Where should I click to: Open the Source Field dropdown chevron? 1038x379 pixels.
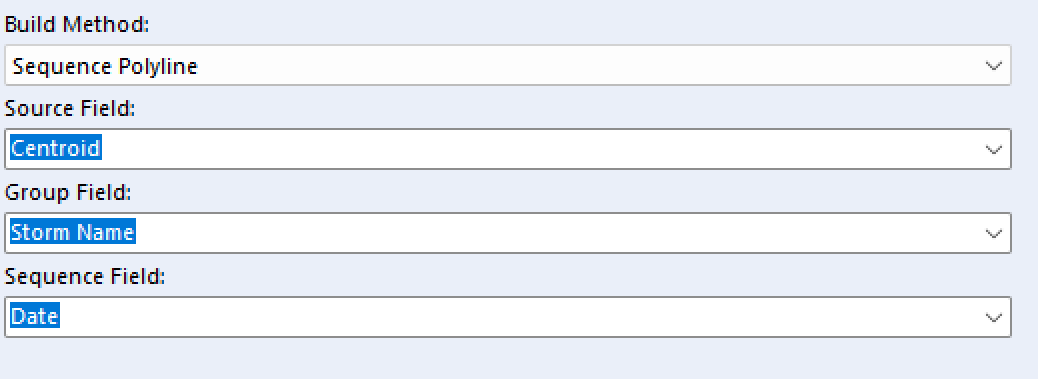click(993, 149)
